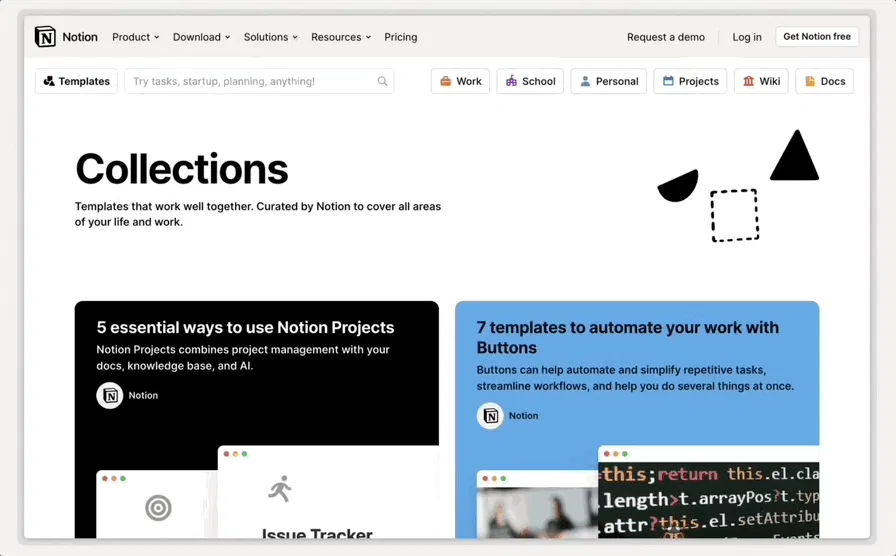Focus the template search field
The width and height of the screenshot is (896, 556).
pos(259,81)
